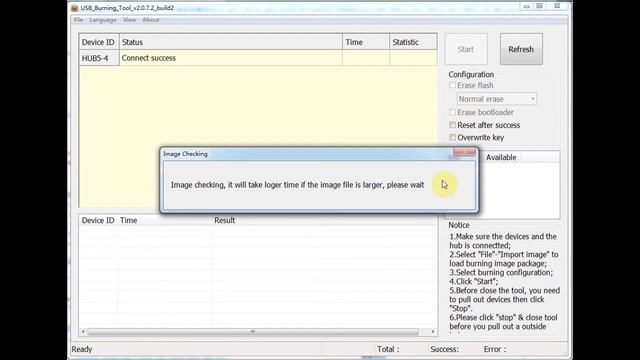Click the Success status bar label
This screenshot has width=640, height=360.
point(444,349)
